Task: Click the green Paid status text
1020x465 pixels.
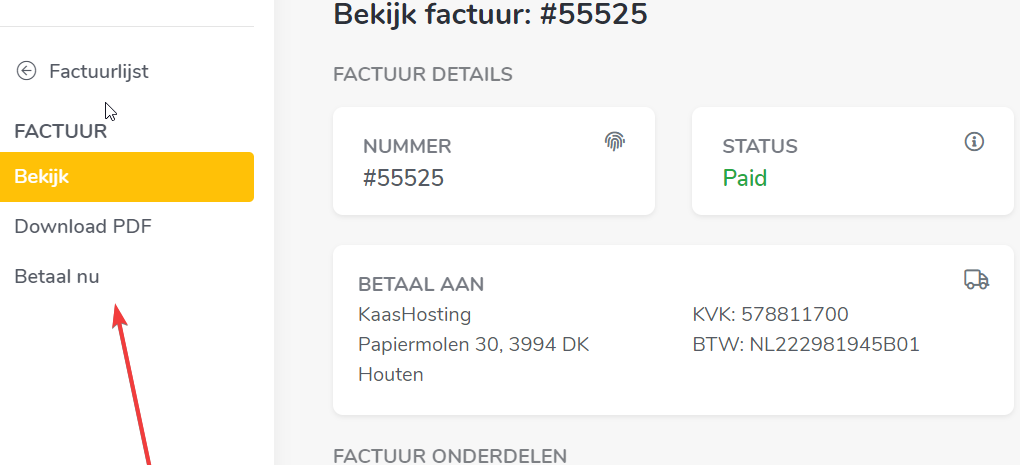Action: (x=745, y=178)
